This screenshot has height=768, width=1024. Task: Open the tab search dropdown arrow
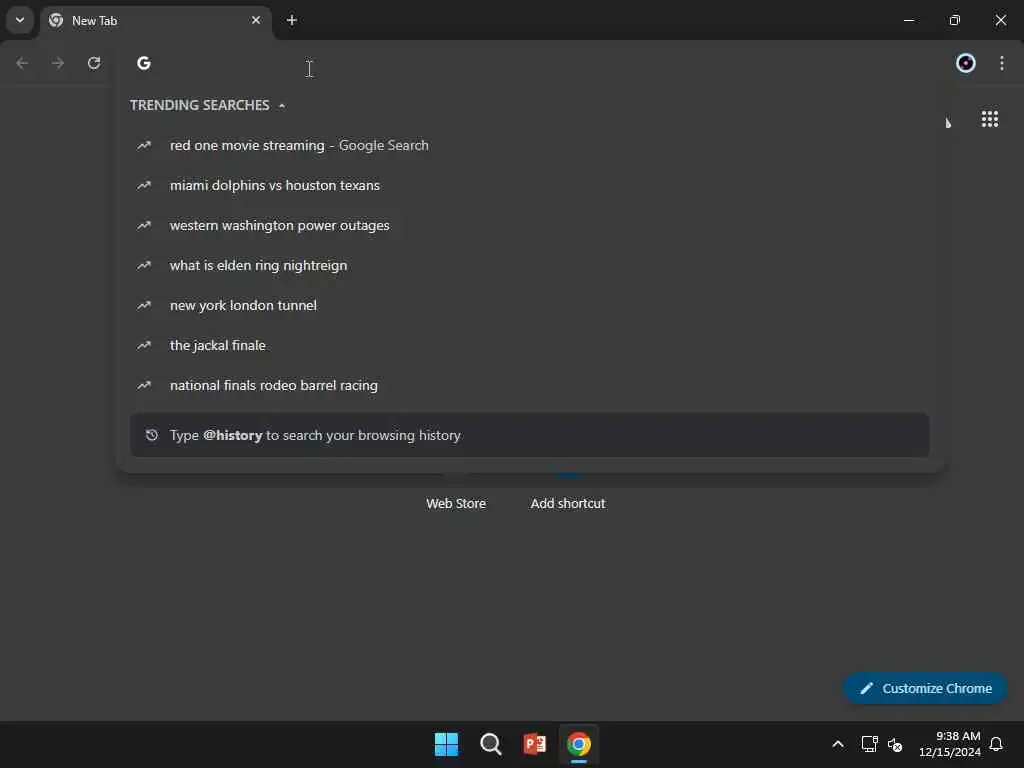20,20
